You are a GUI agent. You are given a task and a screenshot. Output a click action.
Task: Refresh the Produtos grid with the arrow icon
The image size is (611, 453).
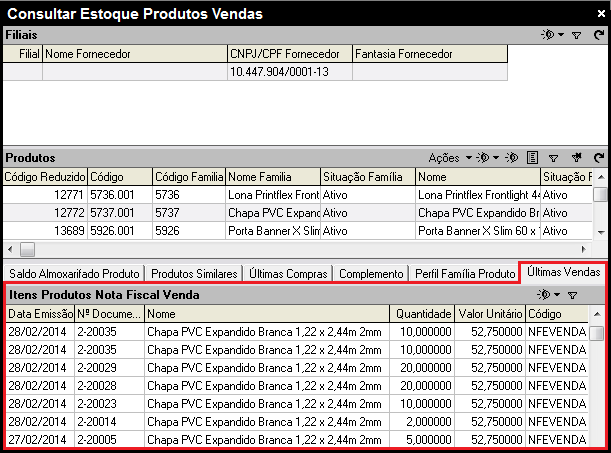click(x=599, y=158)
